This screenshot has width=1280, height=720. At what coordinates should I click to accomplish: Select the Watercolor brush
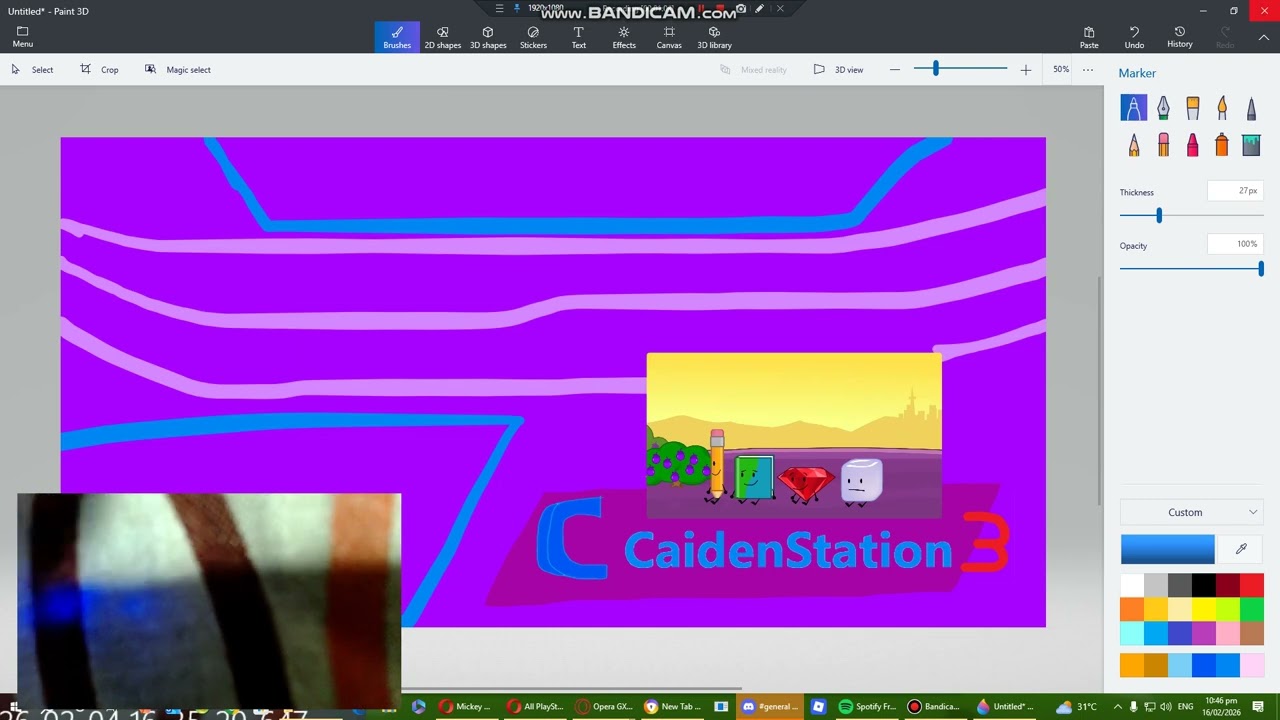pyautogui.click(x=1222, y=107)
